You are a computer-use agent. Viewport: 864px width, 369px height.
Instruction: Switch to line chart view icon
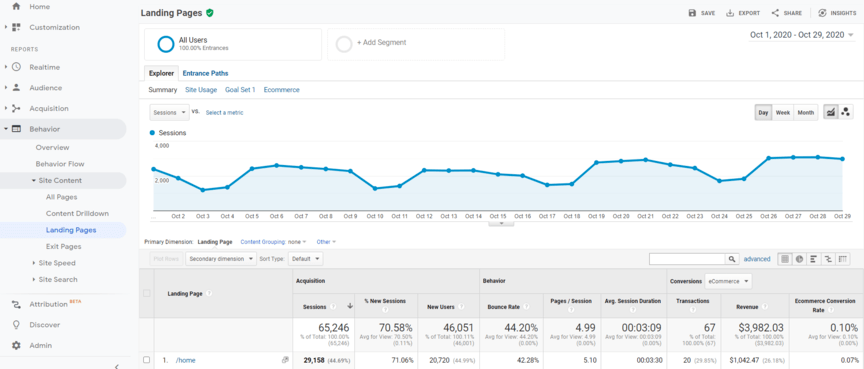pos(830,112)
